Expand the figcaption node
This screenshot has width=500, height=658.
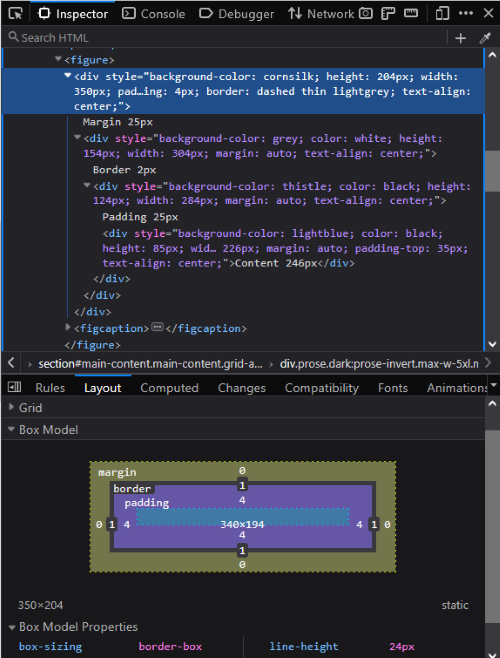point(68,327)
